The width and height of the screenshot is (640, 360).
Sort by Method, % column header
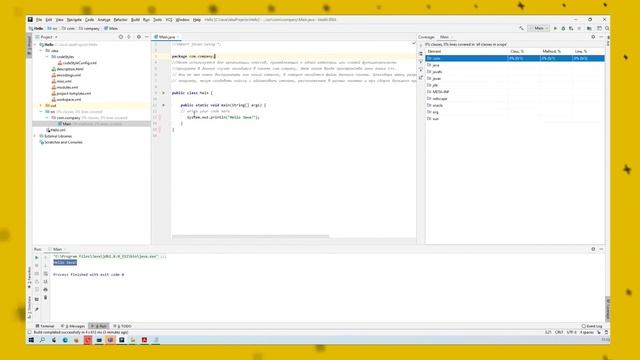(556, 51)
